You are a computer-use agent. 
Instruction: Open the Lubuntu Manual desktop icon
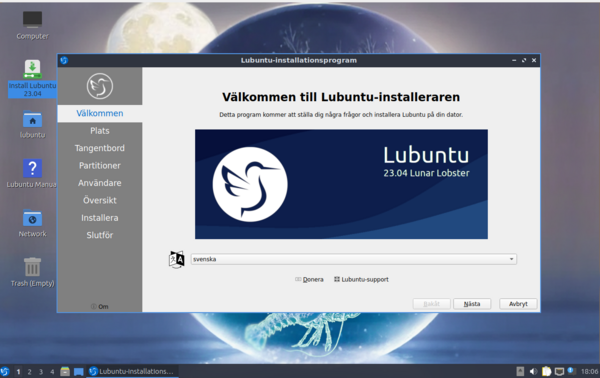click(x=32, y=174)
